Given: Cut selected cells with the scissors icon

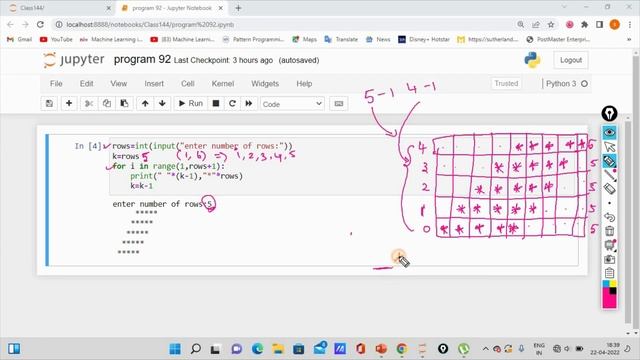Looking at the screenshot, I should click(89, 104).
